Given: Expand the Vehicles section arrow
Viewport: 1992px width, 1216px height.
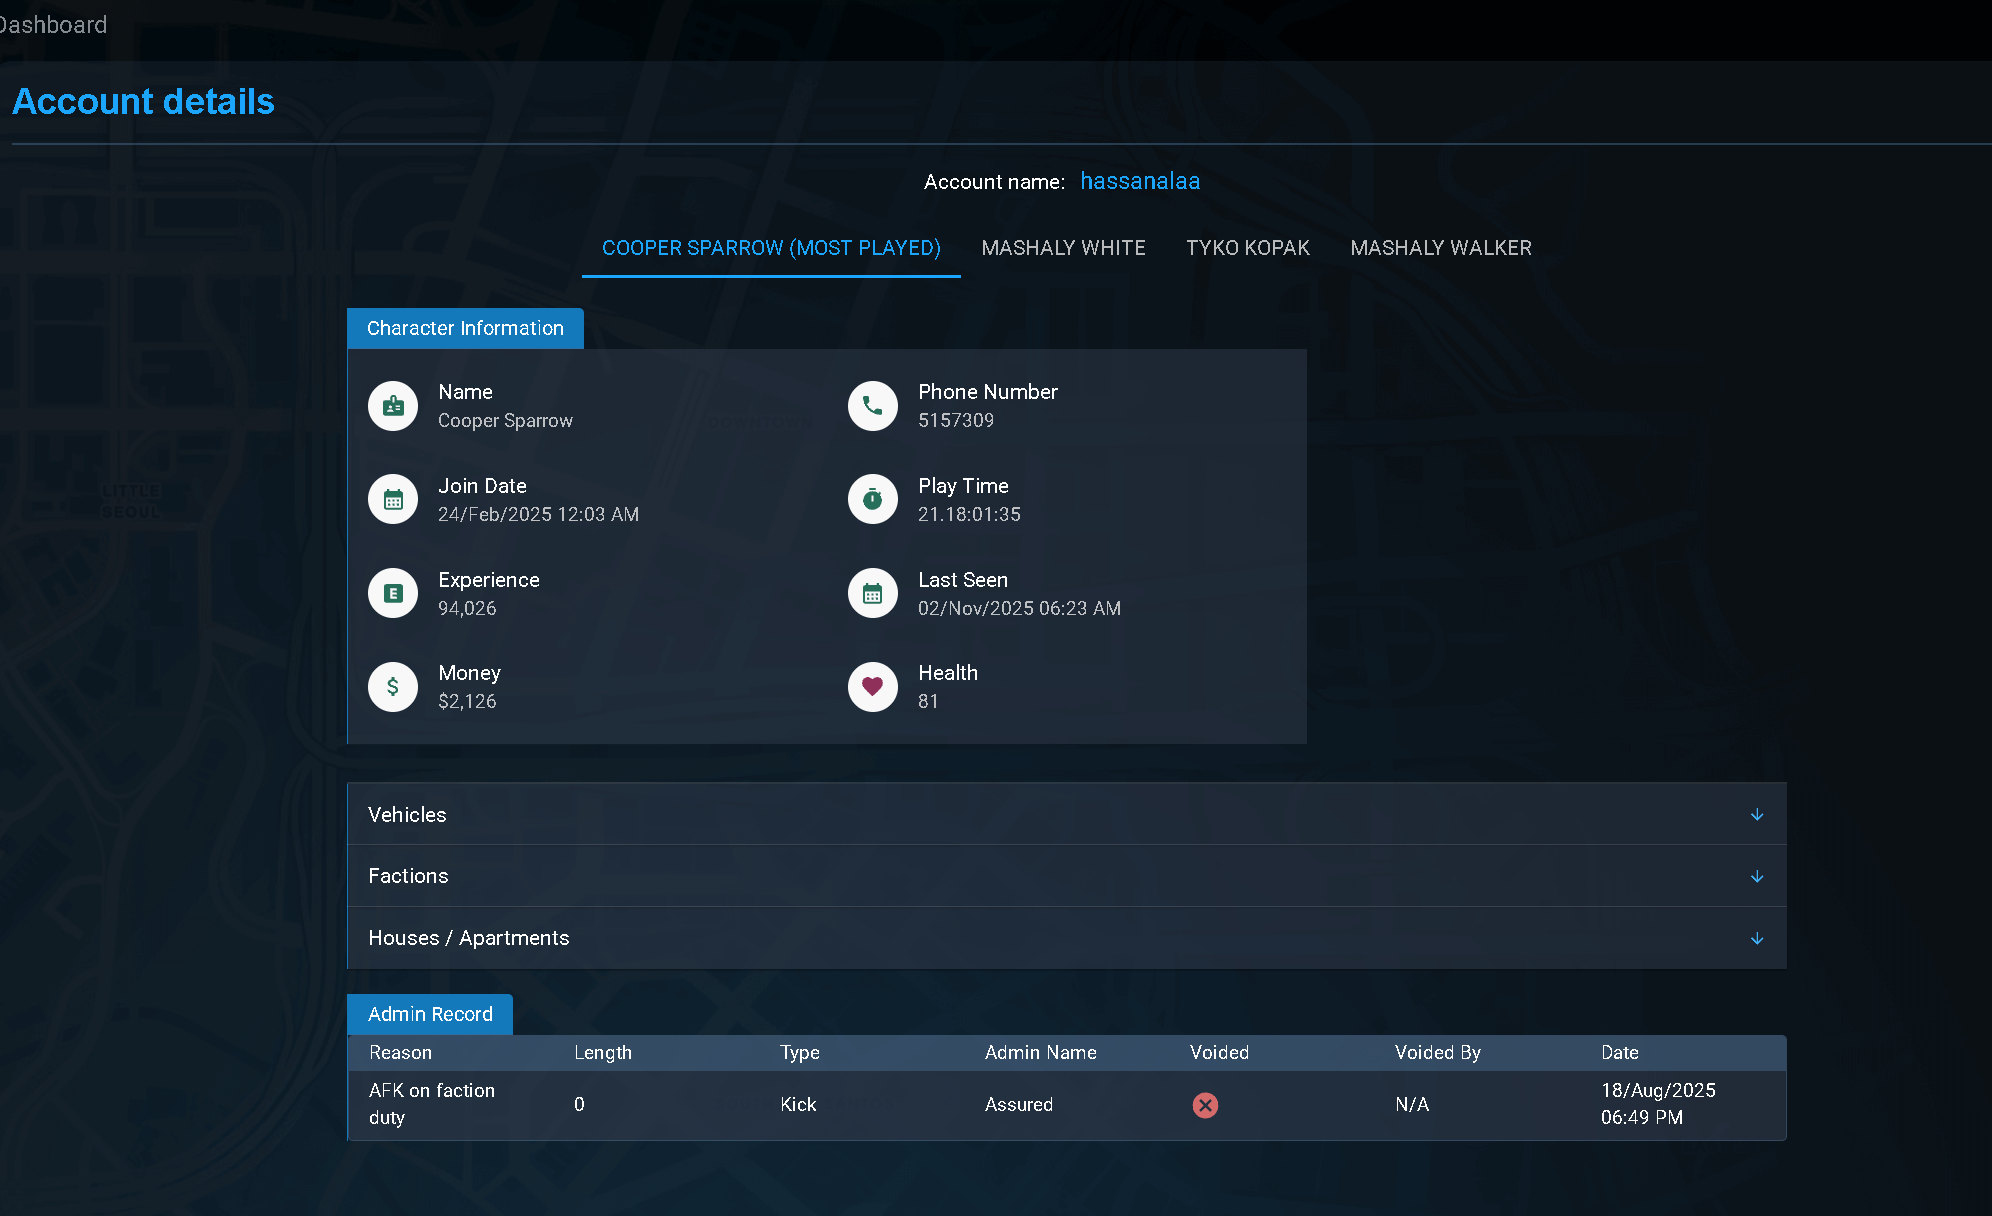Looking at the screenshot, I should click(x=1757, y=815).
